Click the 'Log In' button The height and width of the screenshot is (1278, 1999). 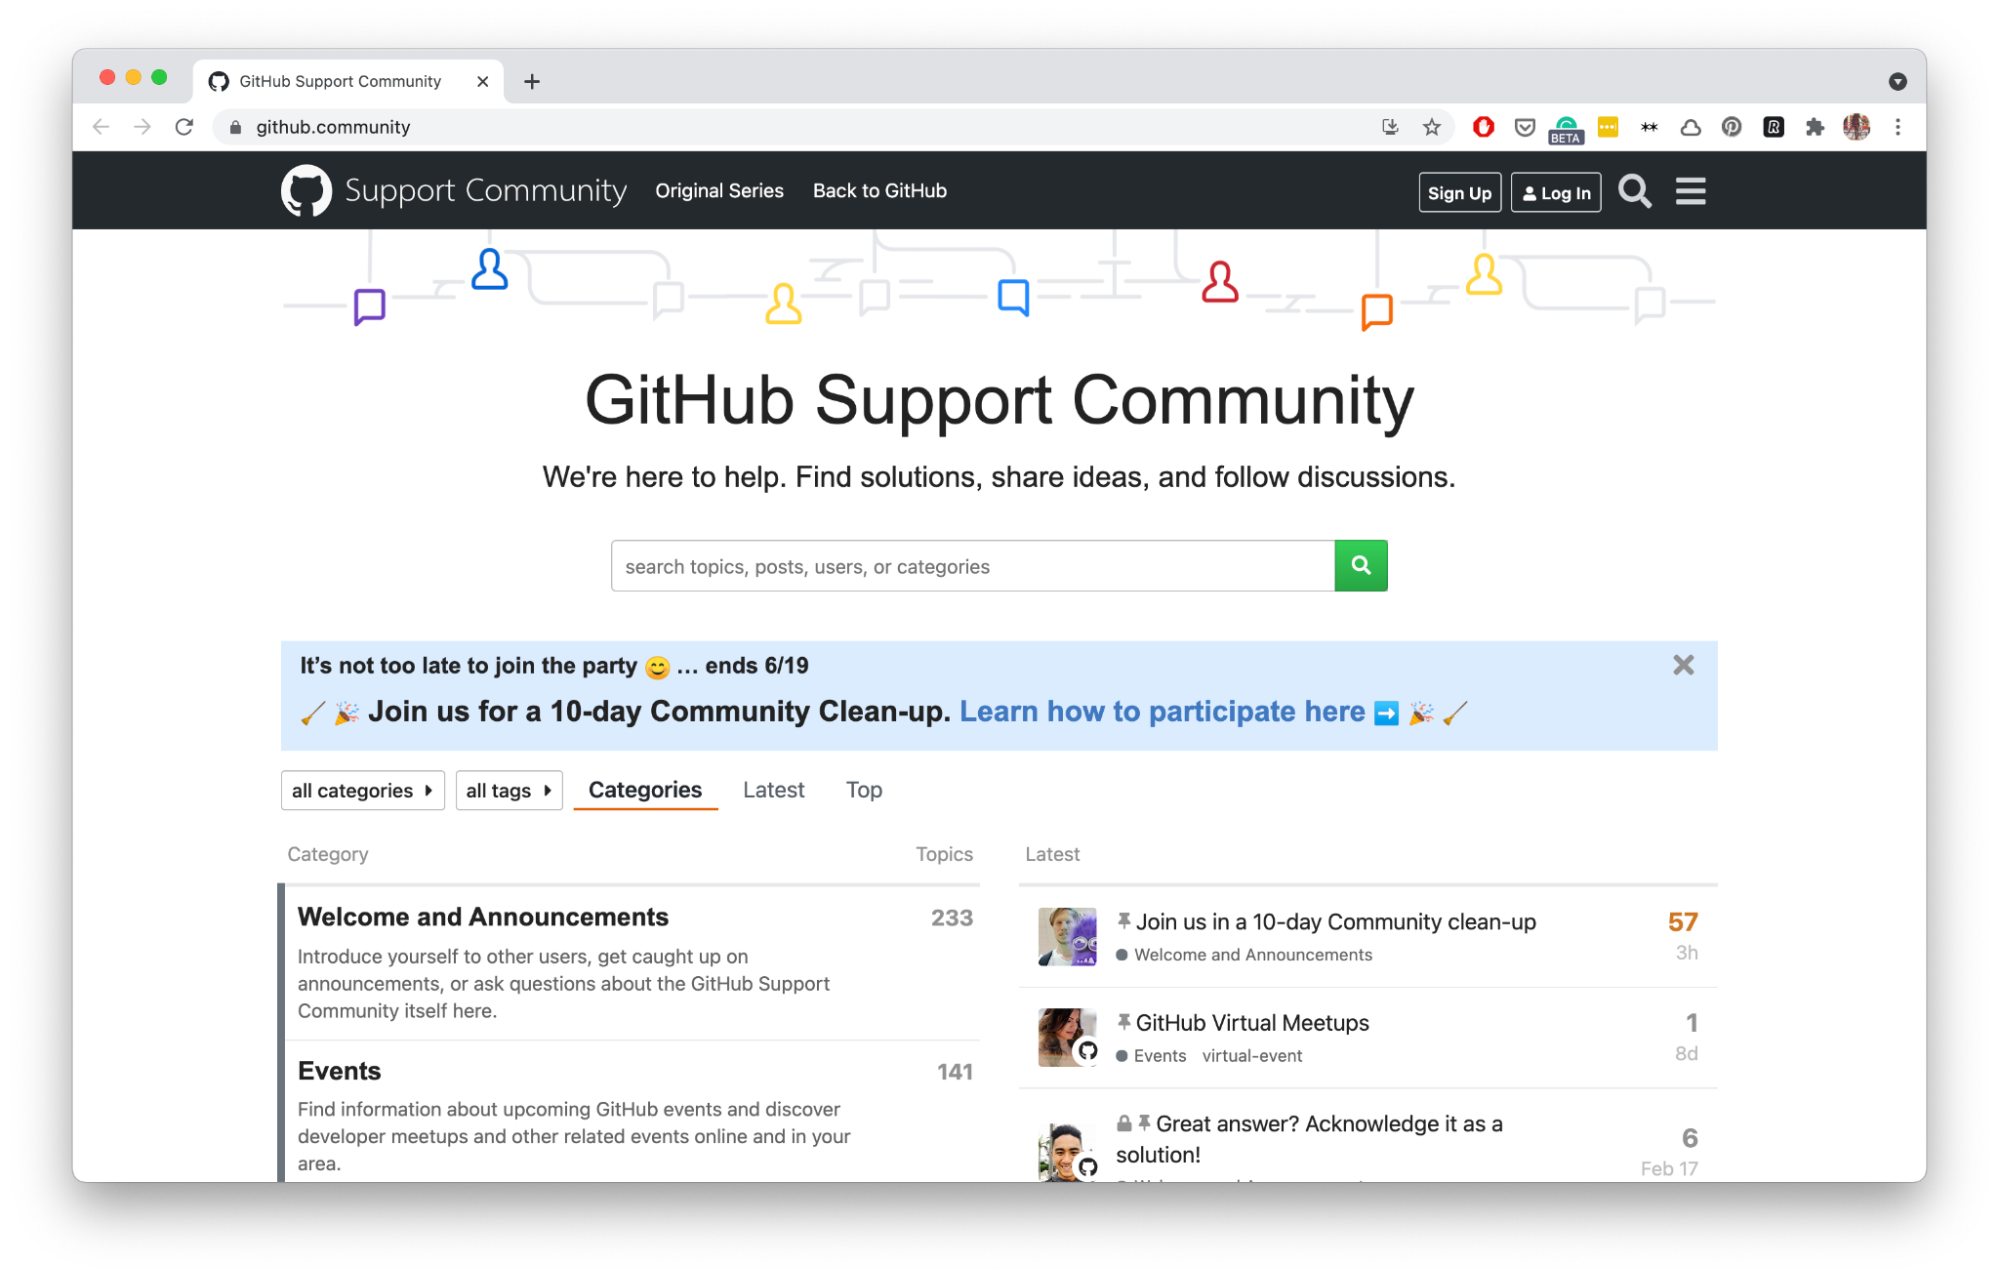click(x=1555, y=189)
